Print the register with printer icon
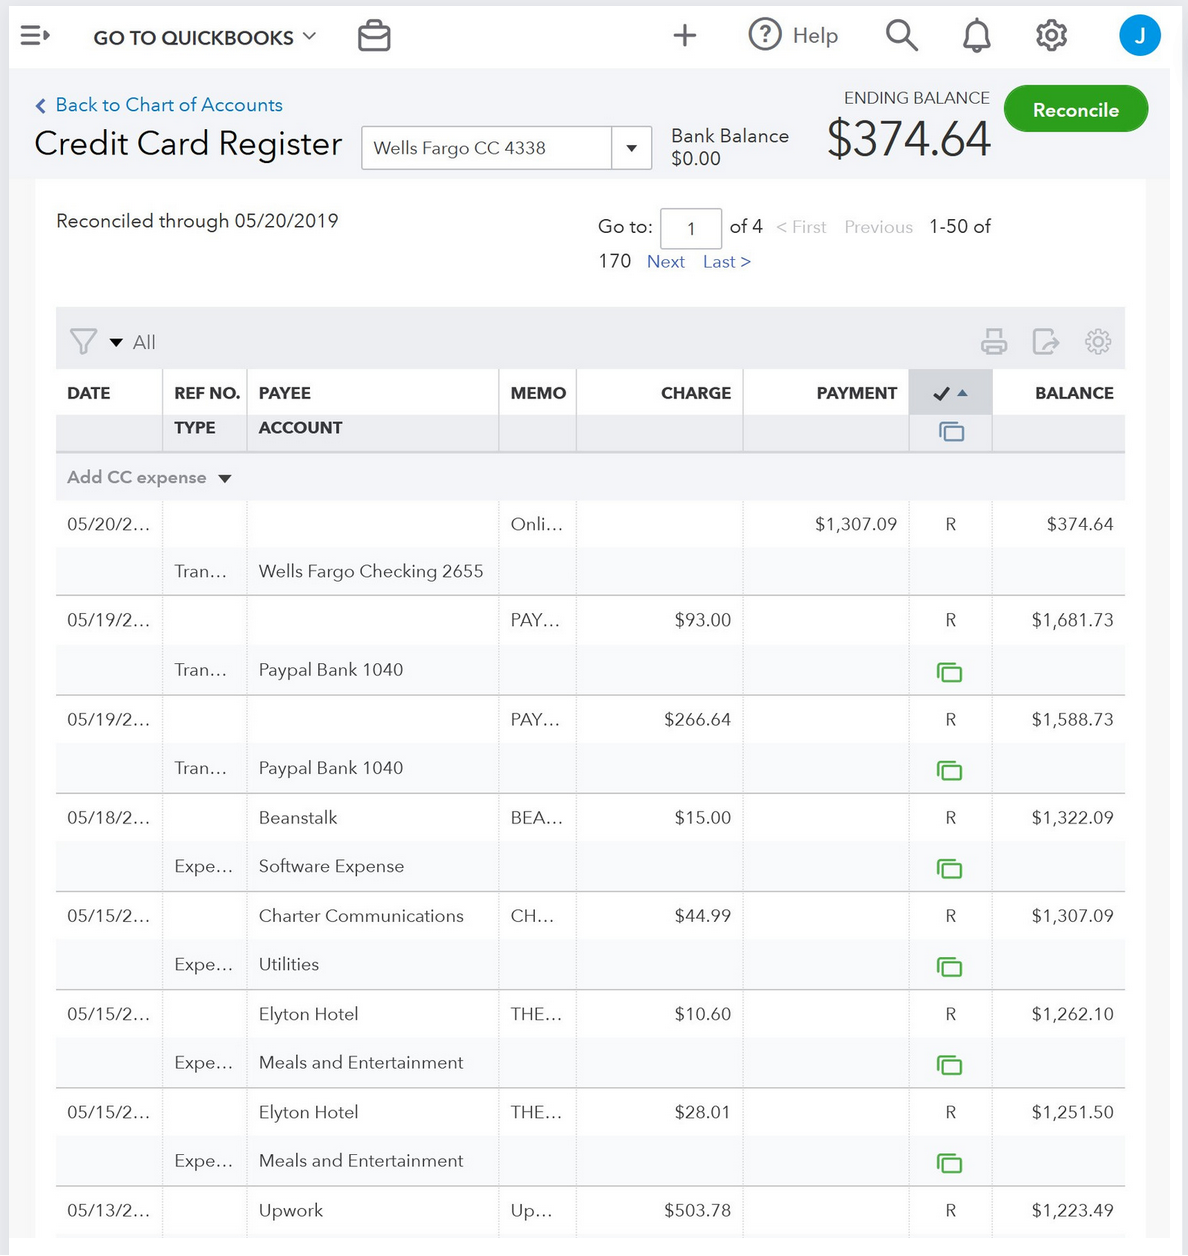 click(x=994, y=342)
